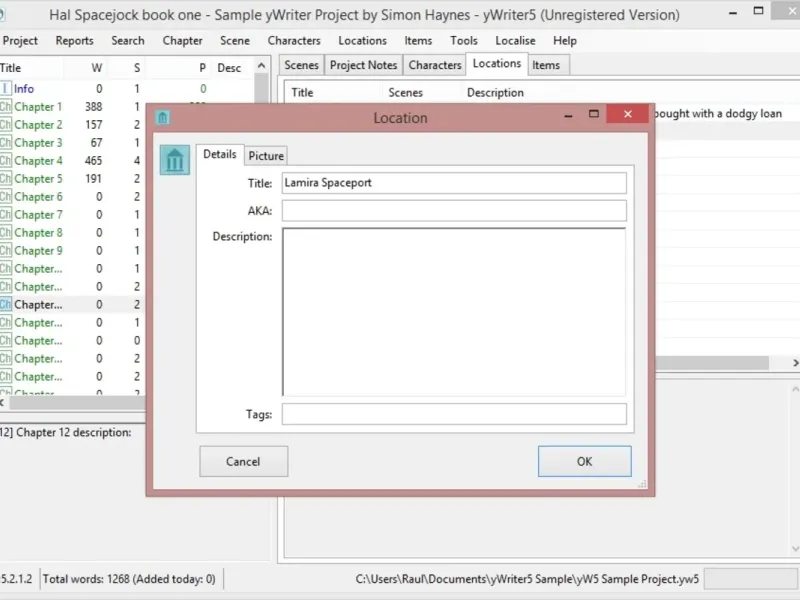Switch to the Scenes tab

[x=301, y=65]
